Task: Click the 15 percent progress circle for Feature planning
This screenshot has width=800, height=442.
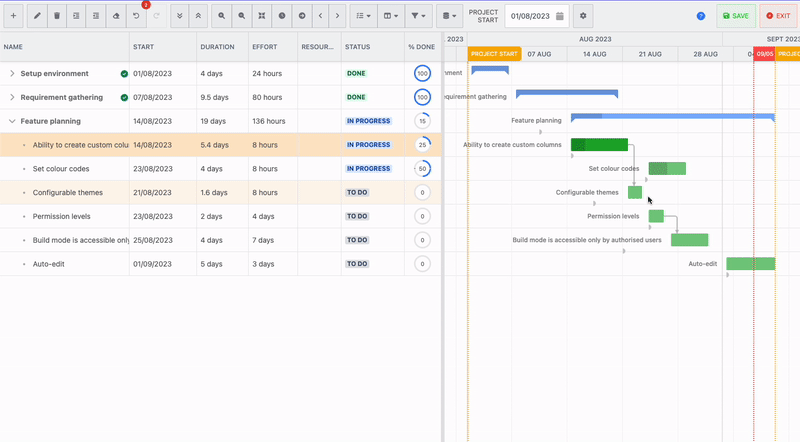Action: pyautogui.click(x=422, y=121)
